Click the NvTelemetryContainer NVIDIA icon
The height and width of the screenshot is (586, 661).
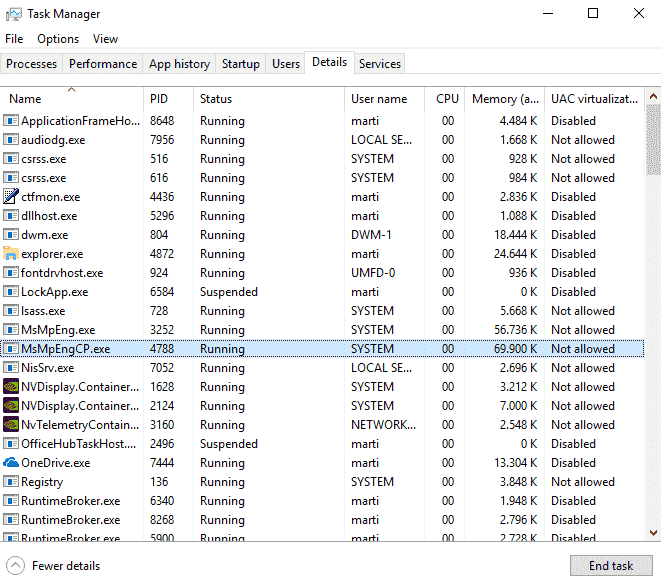coord(11,425)
